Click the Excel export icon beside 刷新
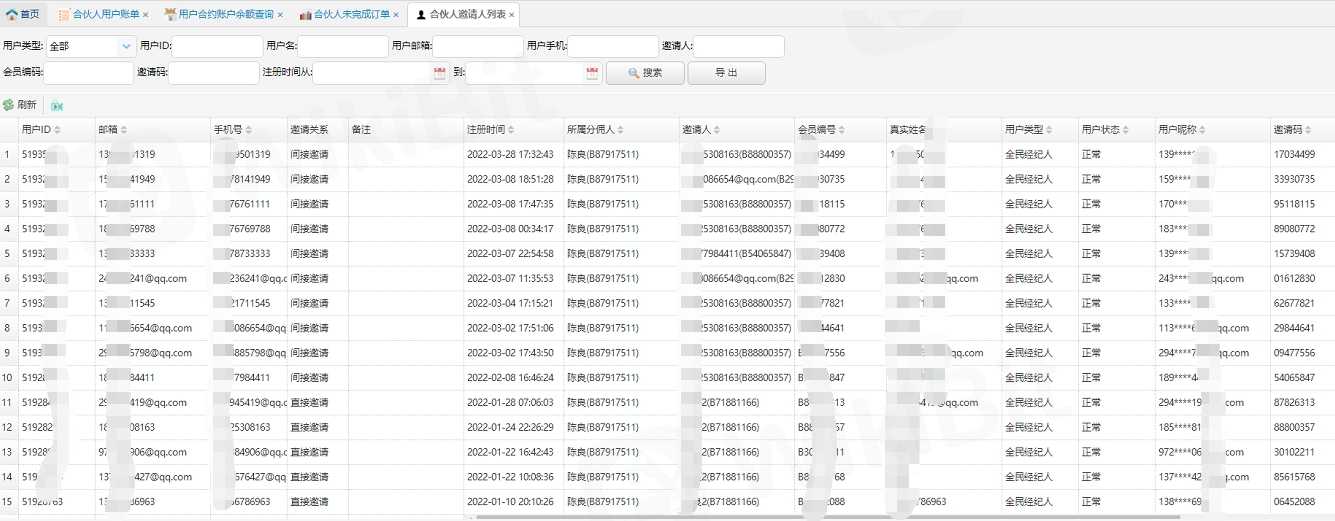Image resolution: width=1335 pixels, height=521 pixels. [x=57, y=105]
